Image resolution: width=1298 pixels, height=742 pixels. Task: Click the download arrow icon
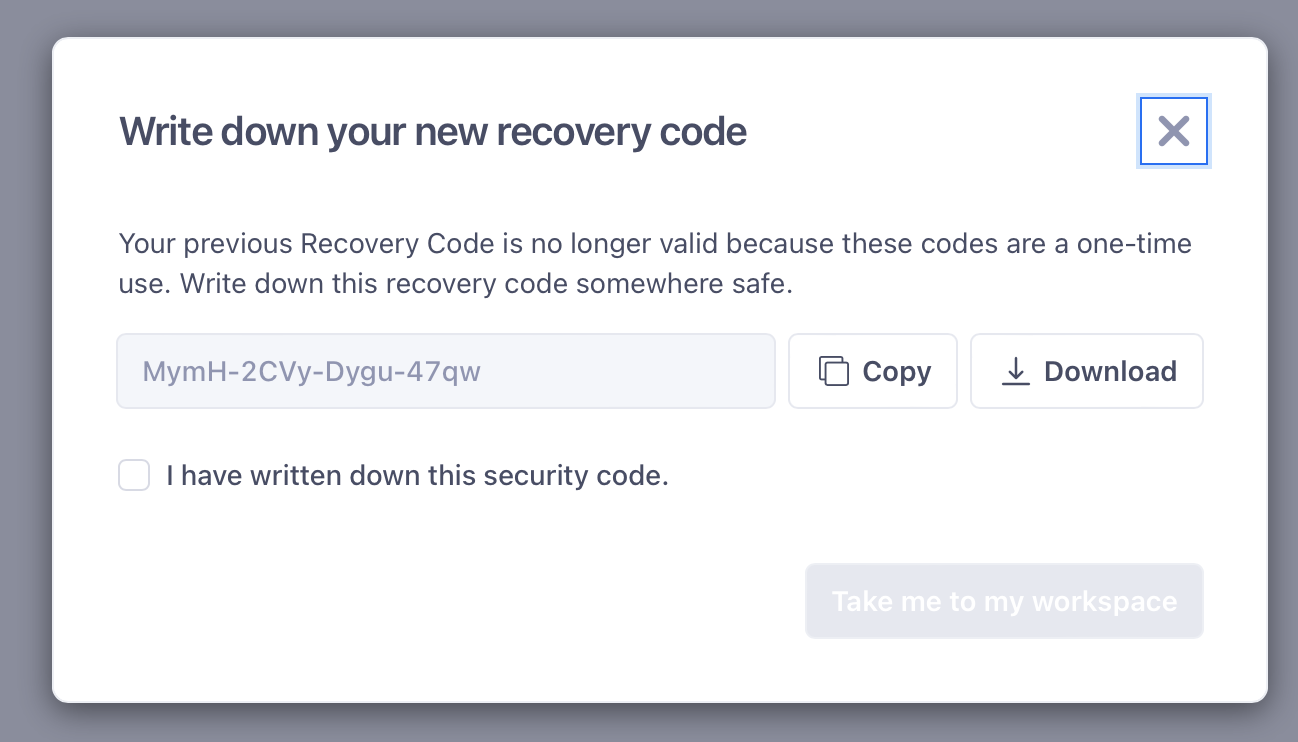(1016, 371)
